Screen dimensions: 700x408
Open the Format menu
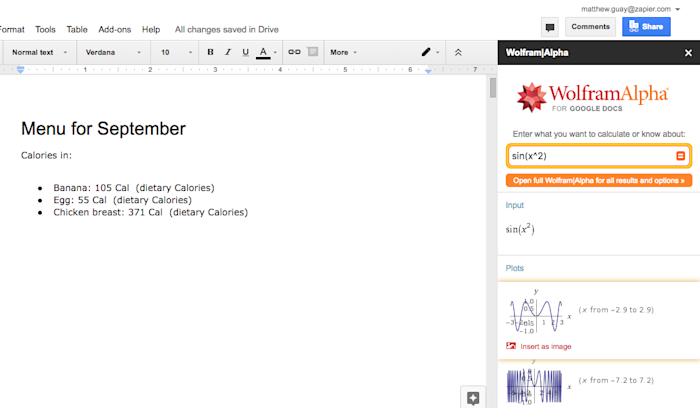(12, 29)
